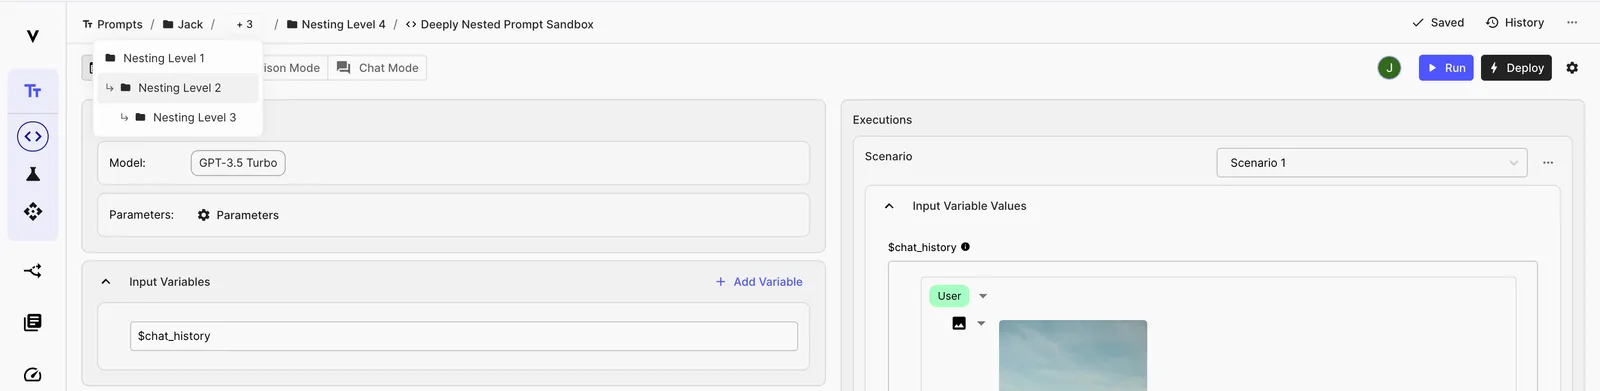Open the User role dropdown arrow
This screenshot has width=1600, height=391.
point(983,296)
